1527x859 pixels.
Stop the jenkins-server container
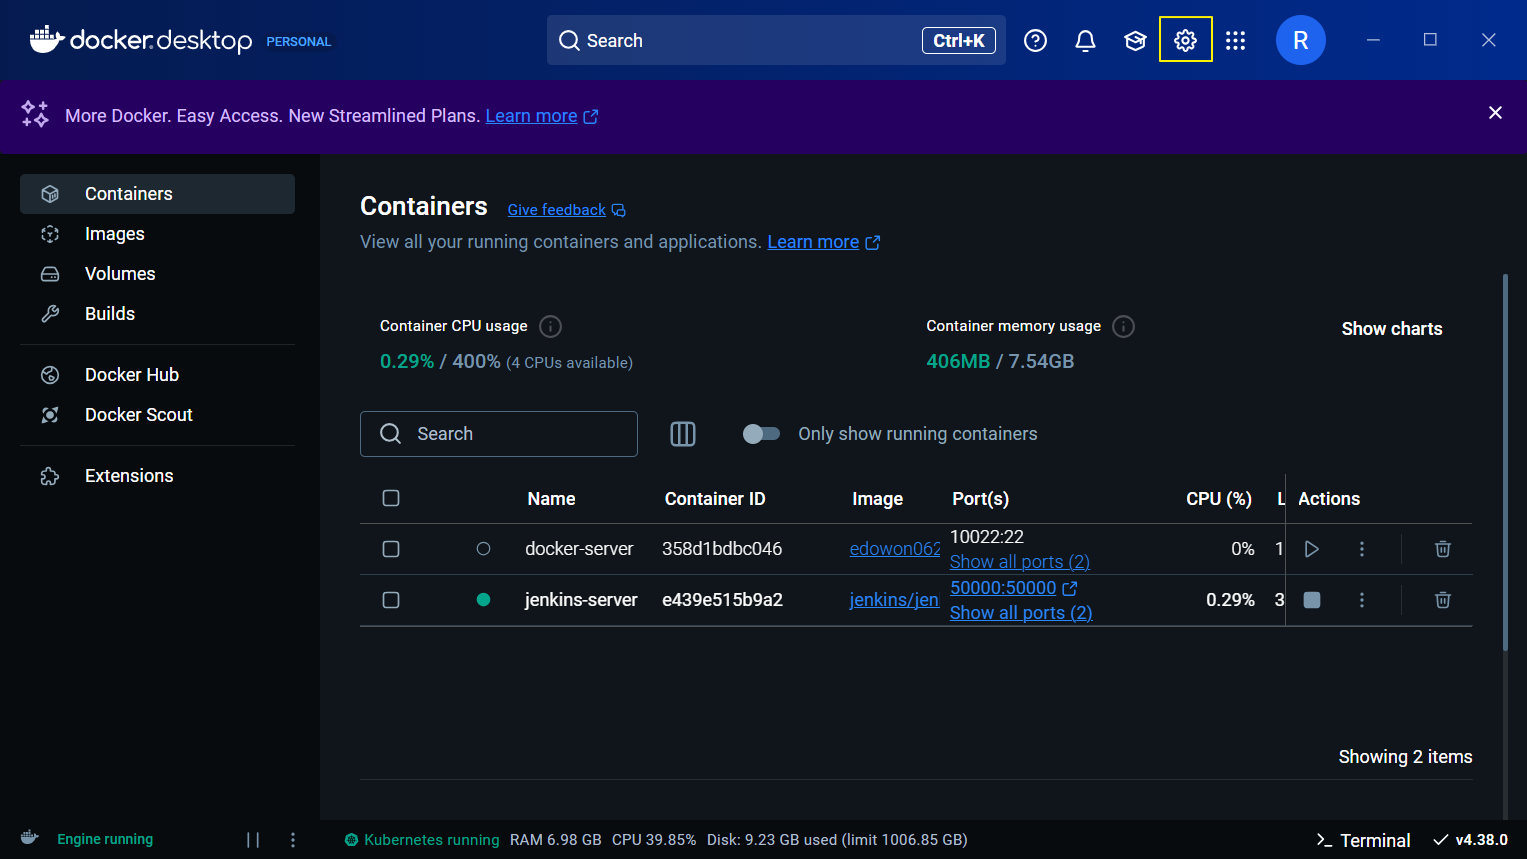click(1312, 600)
